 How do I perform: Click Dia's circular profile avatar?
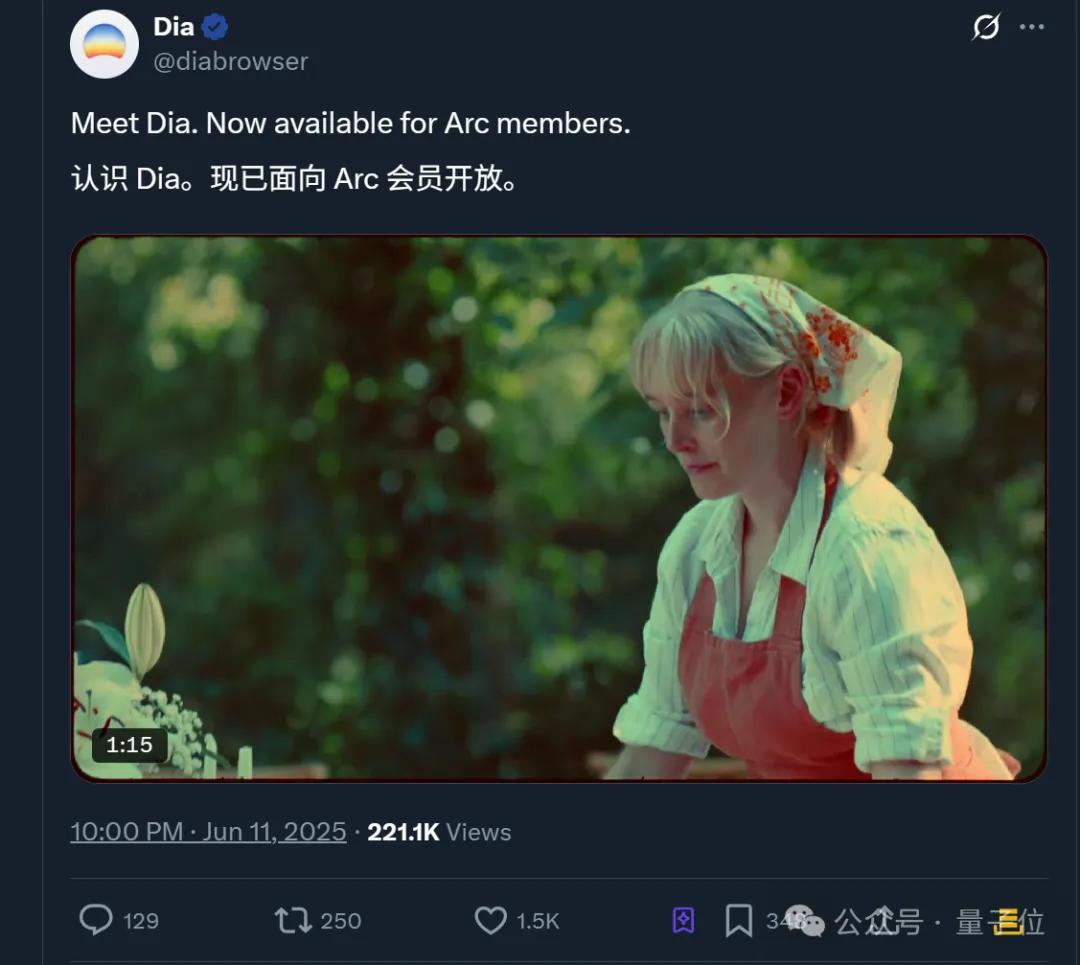104,44
